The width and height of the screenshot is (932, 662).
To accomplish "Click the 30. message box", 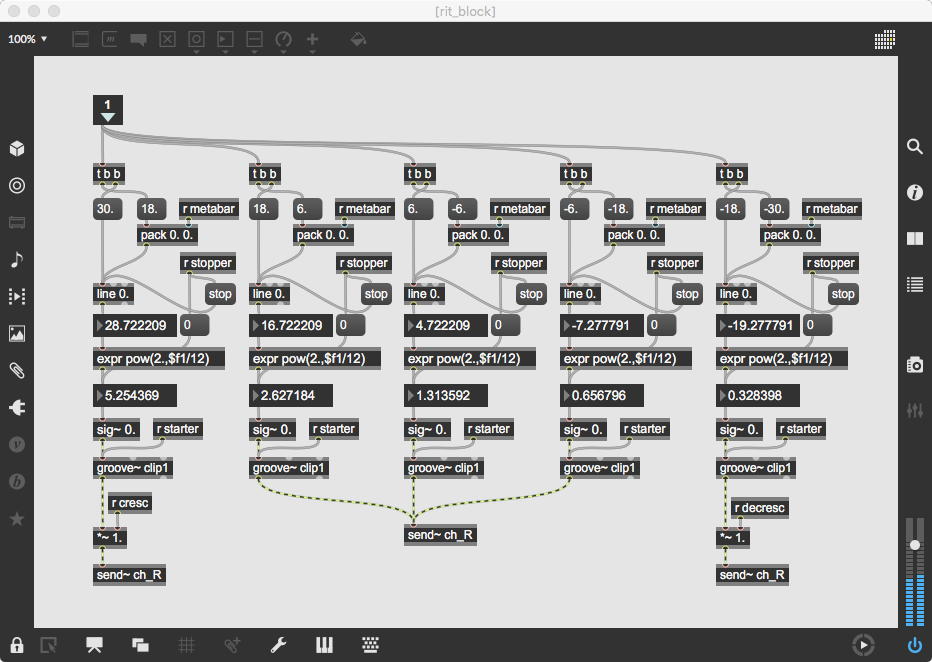I will (x=107, y=209).
